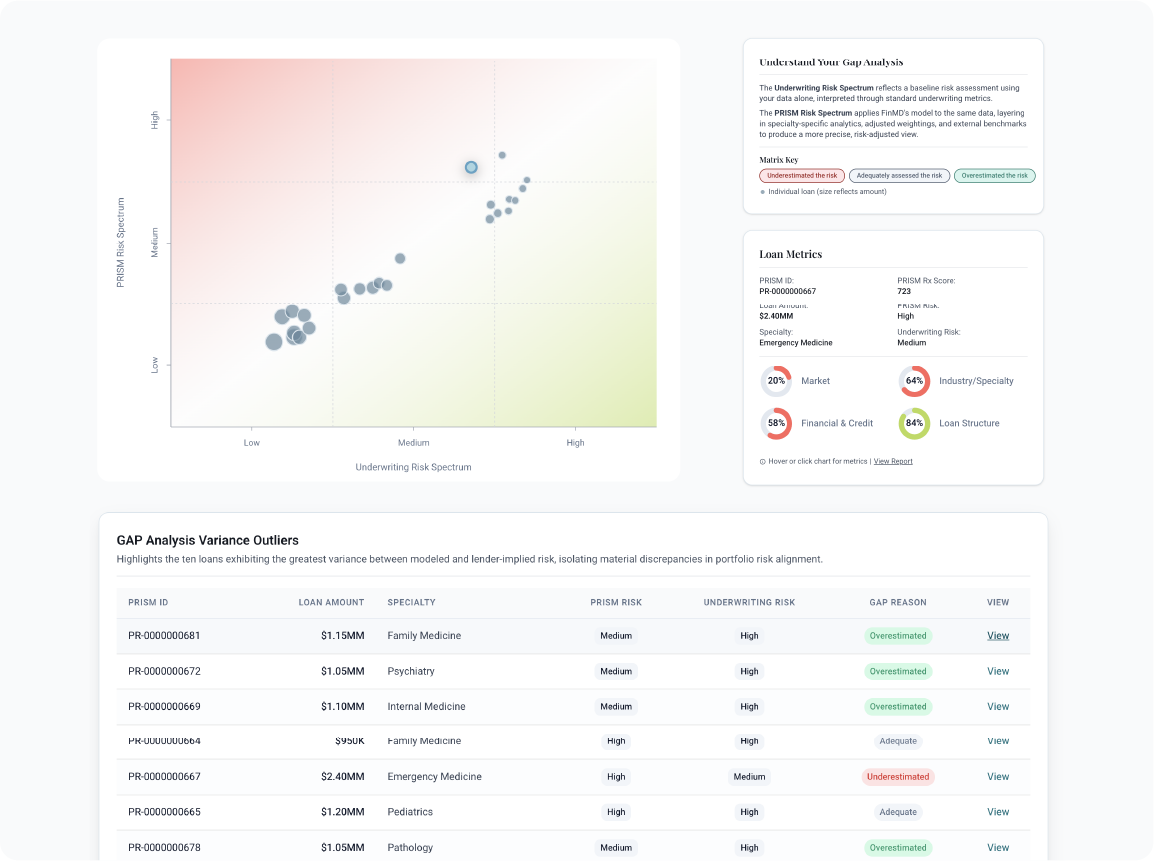The height and width of the screenshot is (861, 1154).
Task: Click the Market 20% gauge icon
Action: tap(776, 381)
